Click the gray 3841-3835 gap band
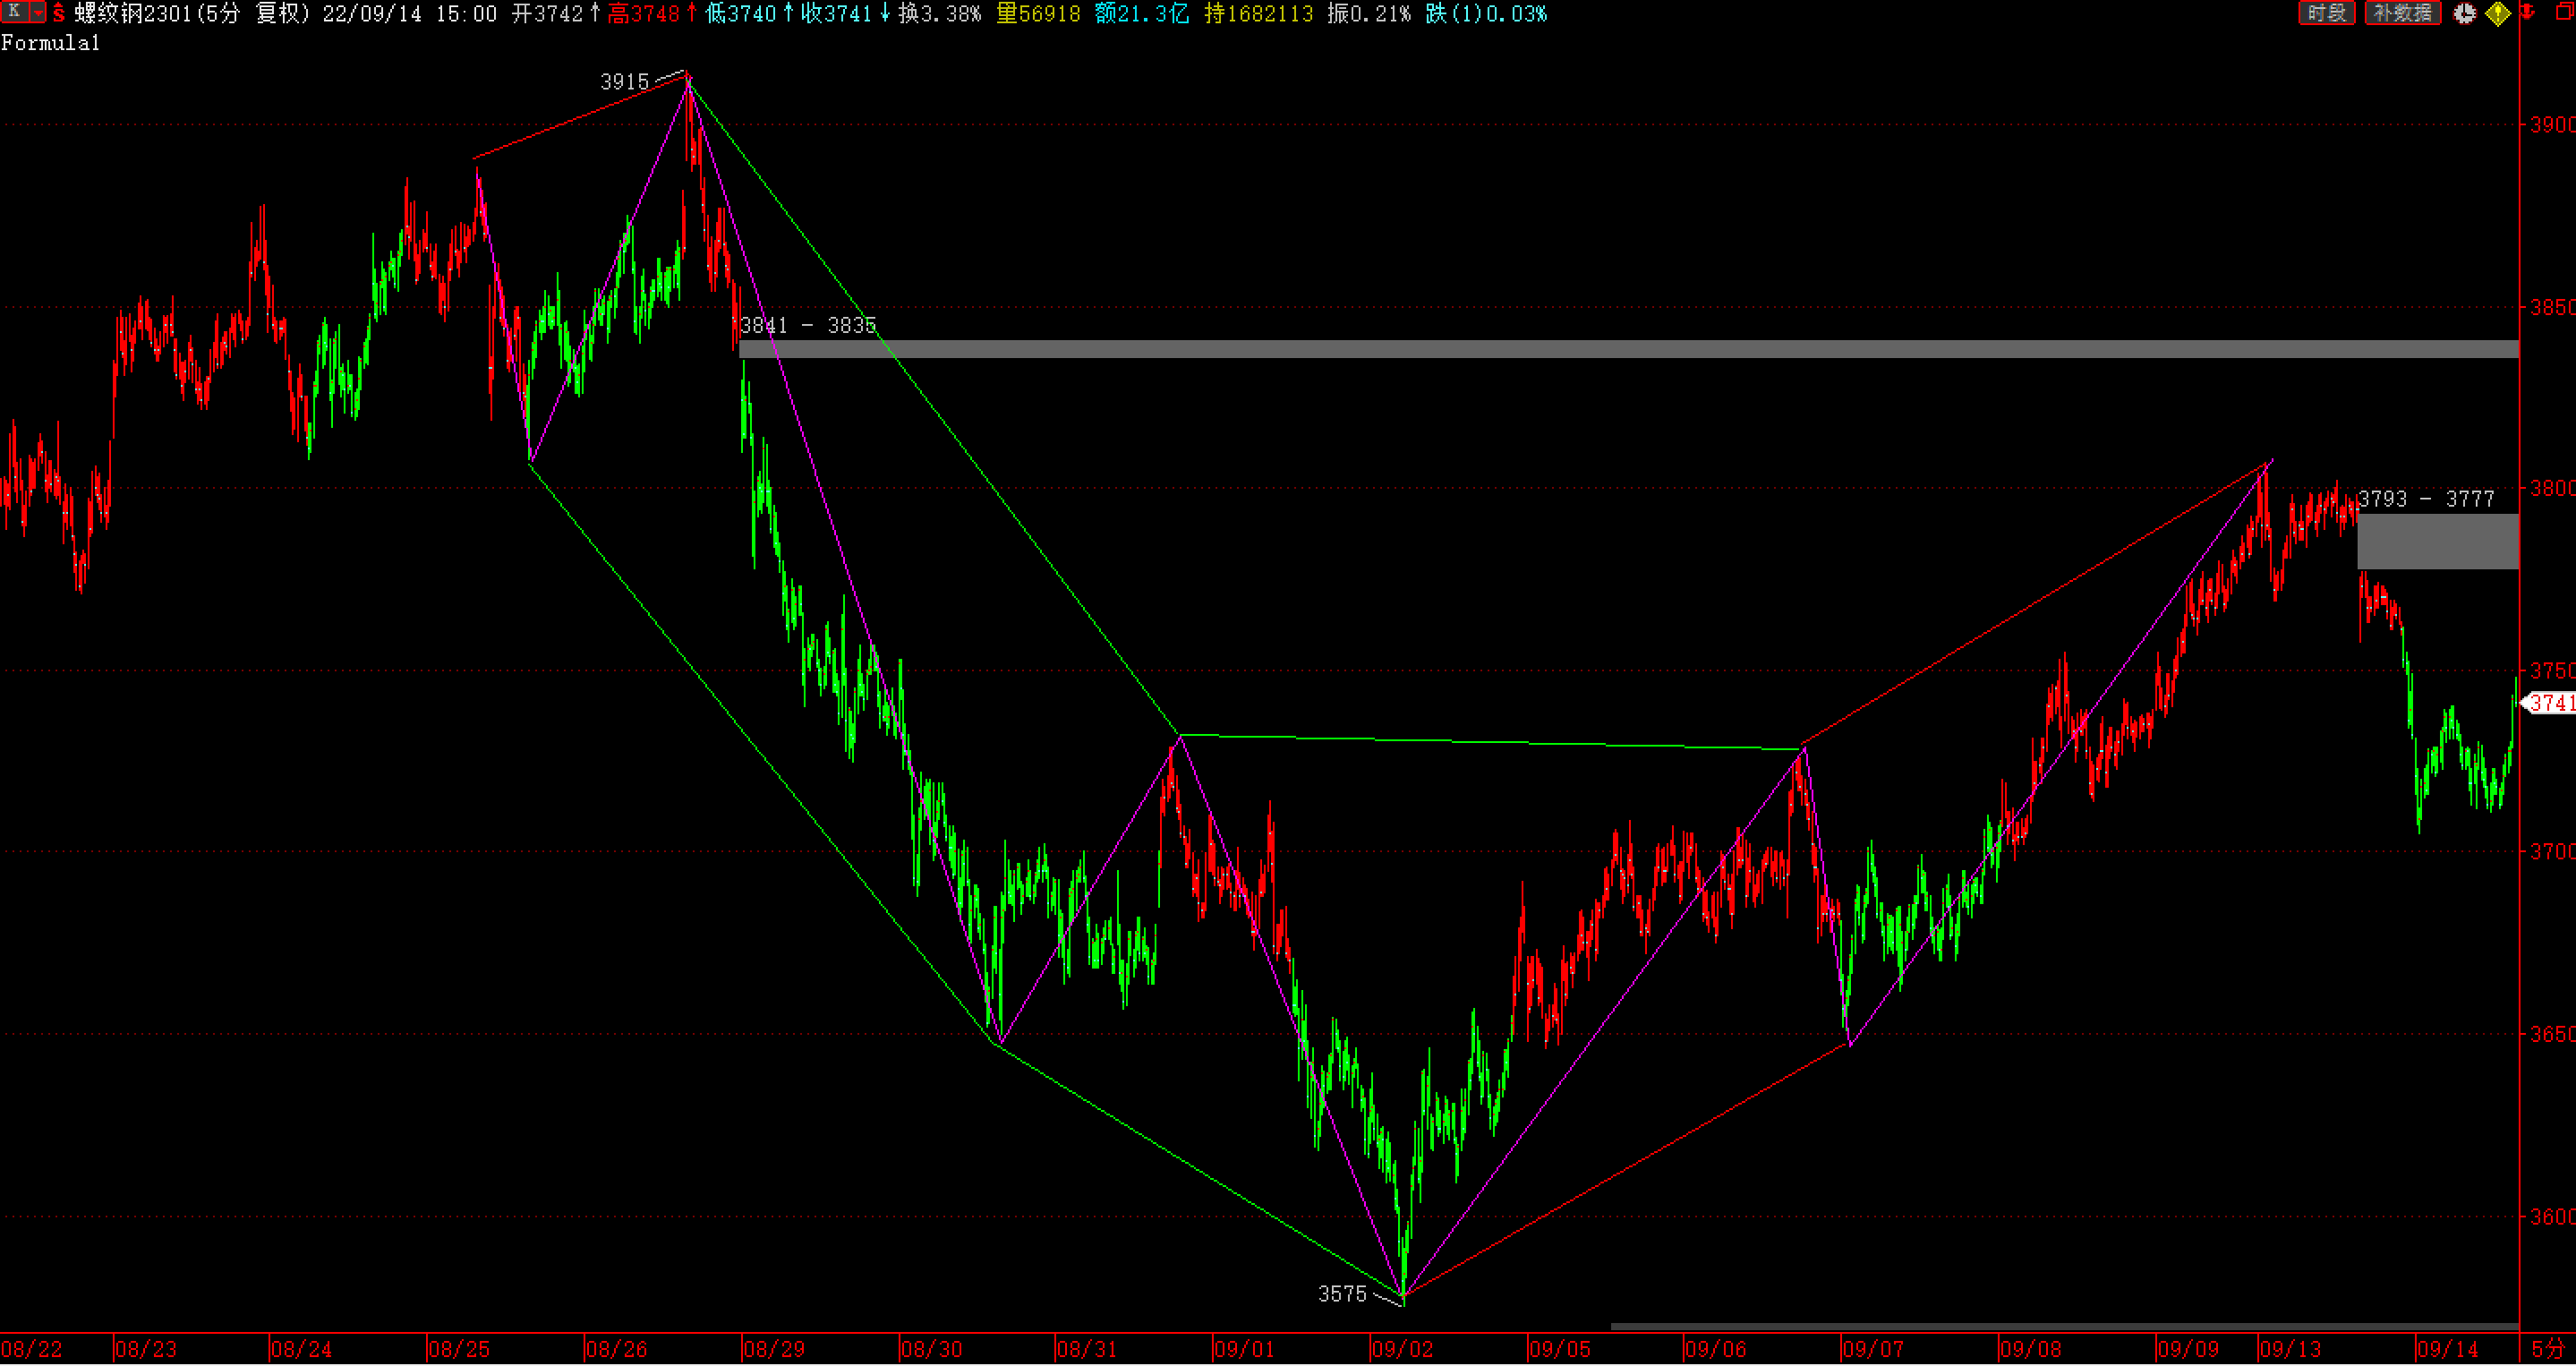 click(1629, 349)
